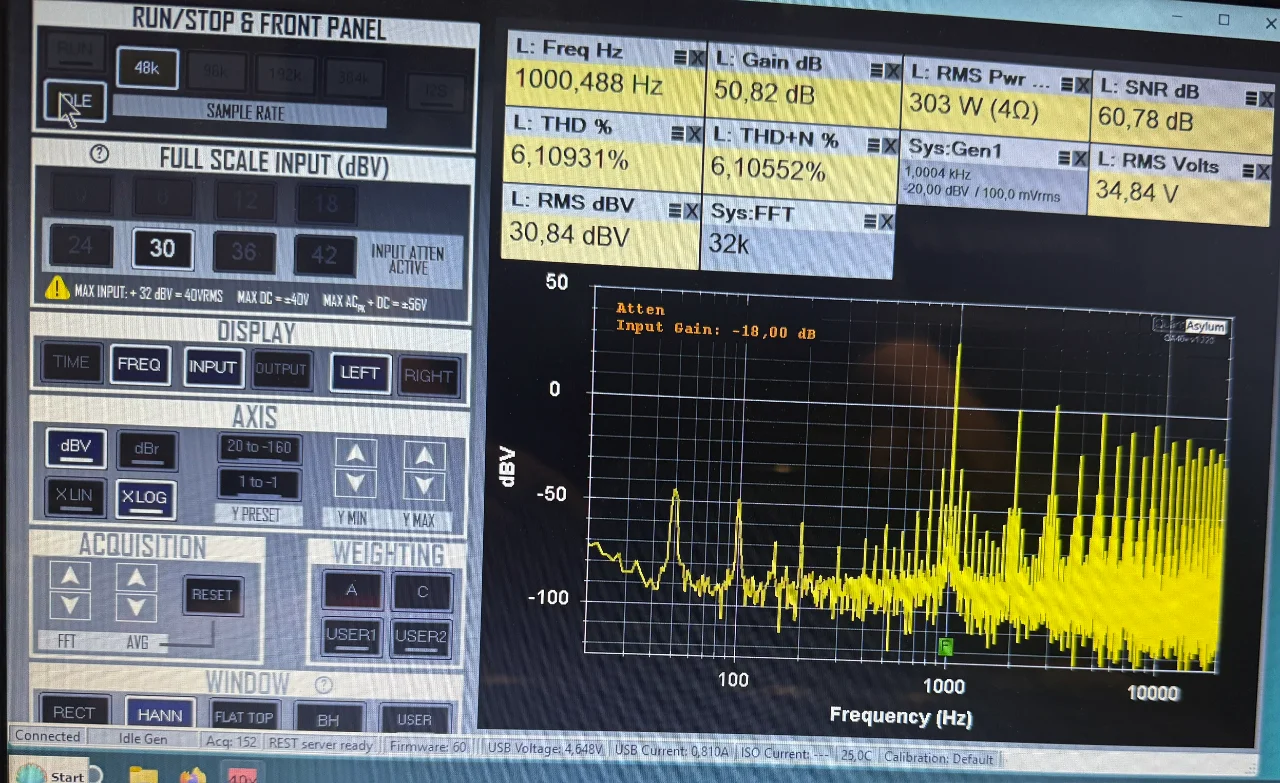The image size is (1280, 783).
Task: Select XLOG frequency axis
Action: click(x=146, y=497)
